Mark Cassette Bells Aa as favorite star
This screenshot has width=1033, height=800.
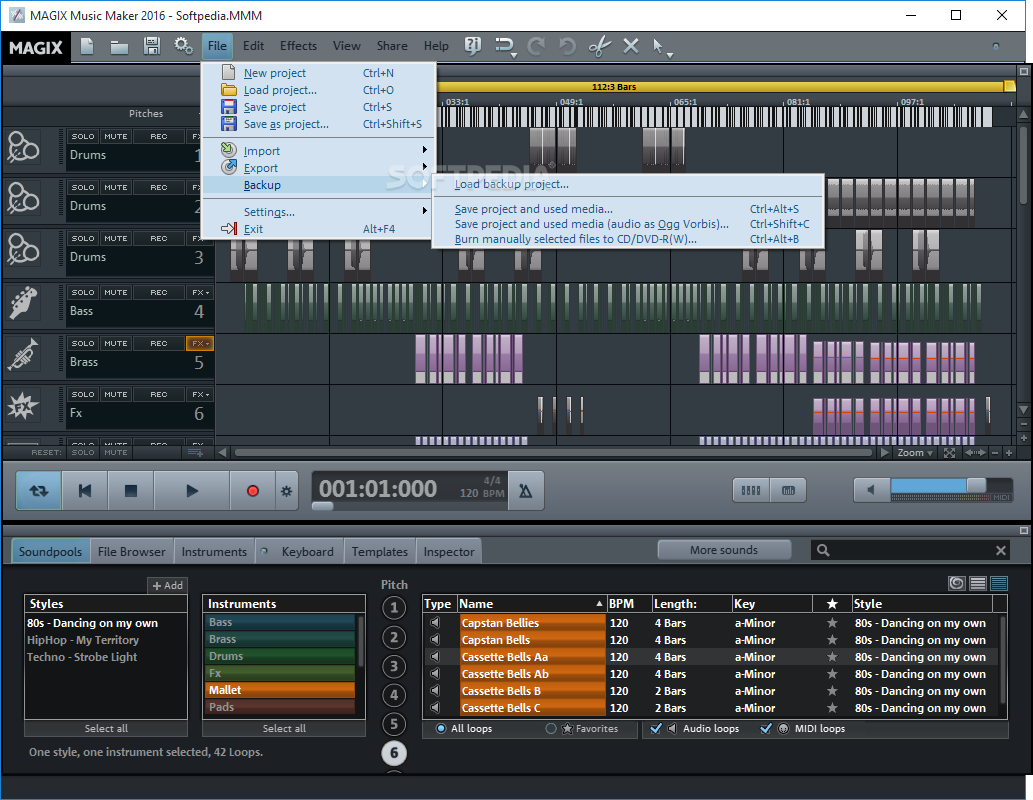coord(832,657)
